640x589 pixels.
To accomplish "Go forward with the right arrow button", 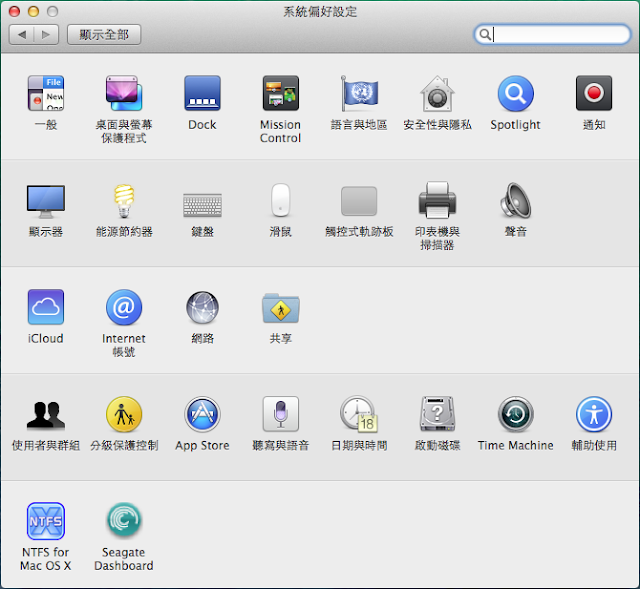I will tap(46, 35).
